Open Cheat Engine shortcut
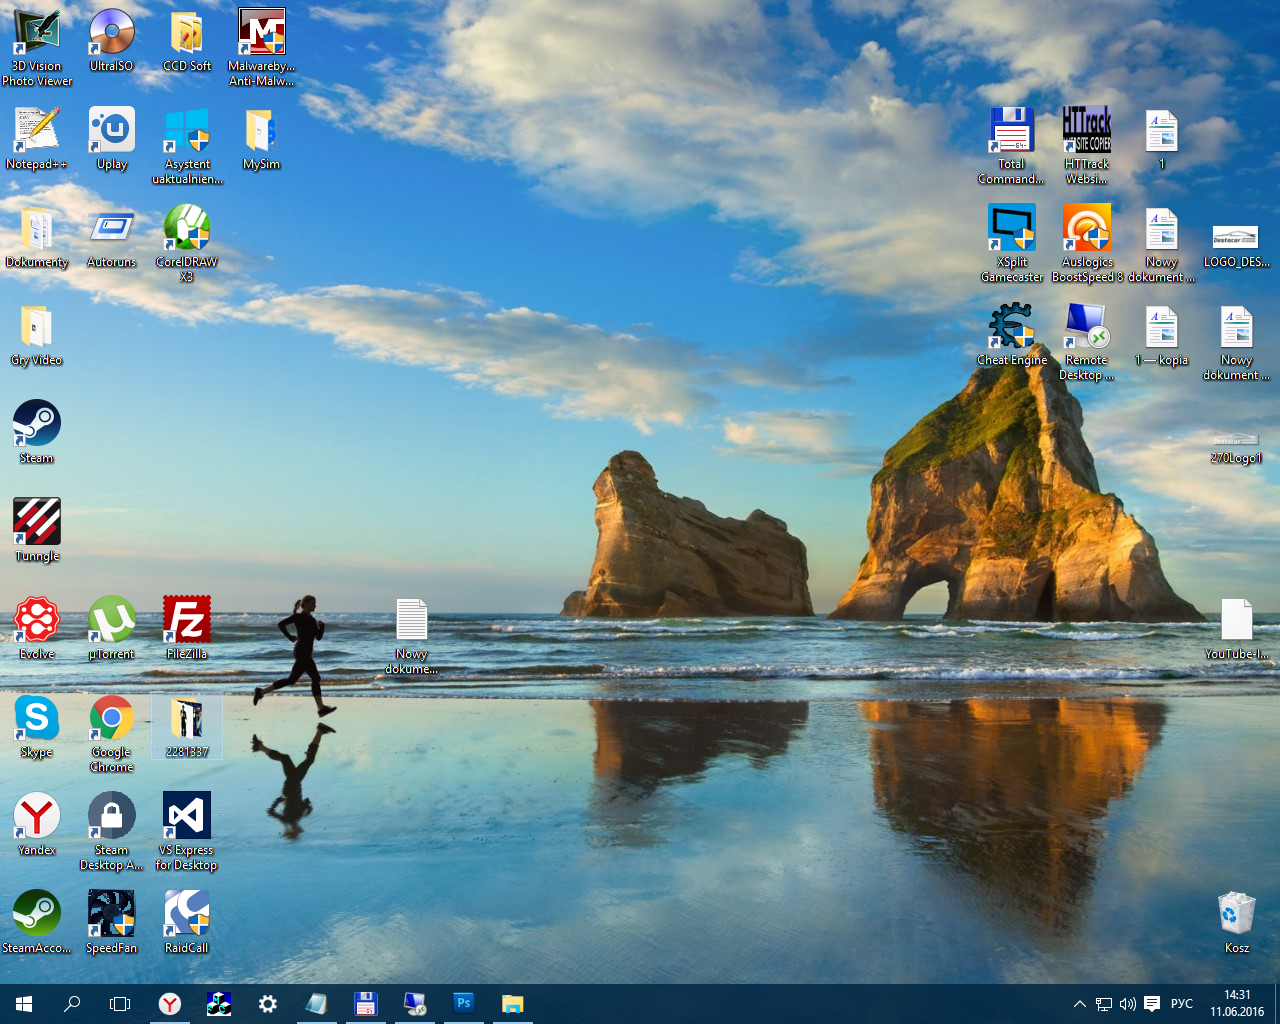The image size is (1280, 1024). [x=1012, y=334]
